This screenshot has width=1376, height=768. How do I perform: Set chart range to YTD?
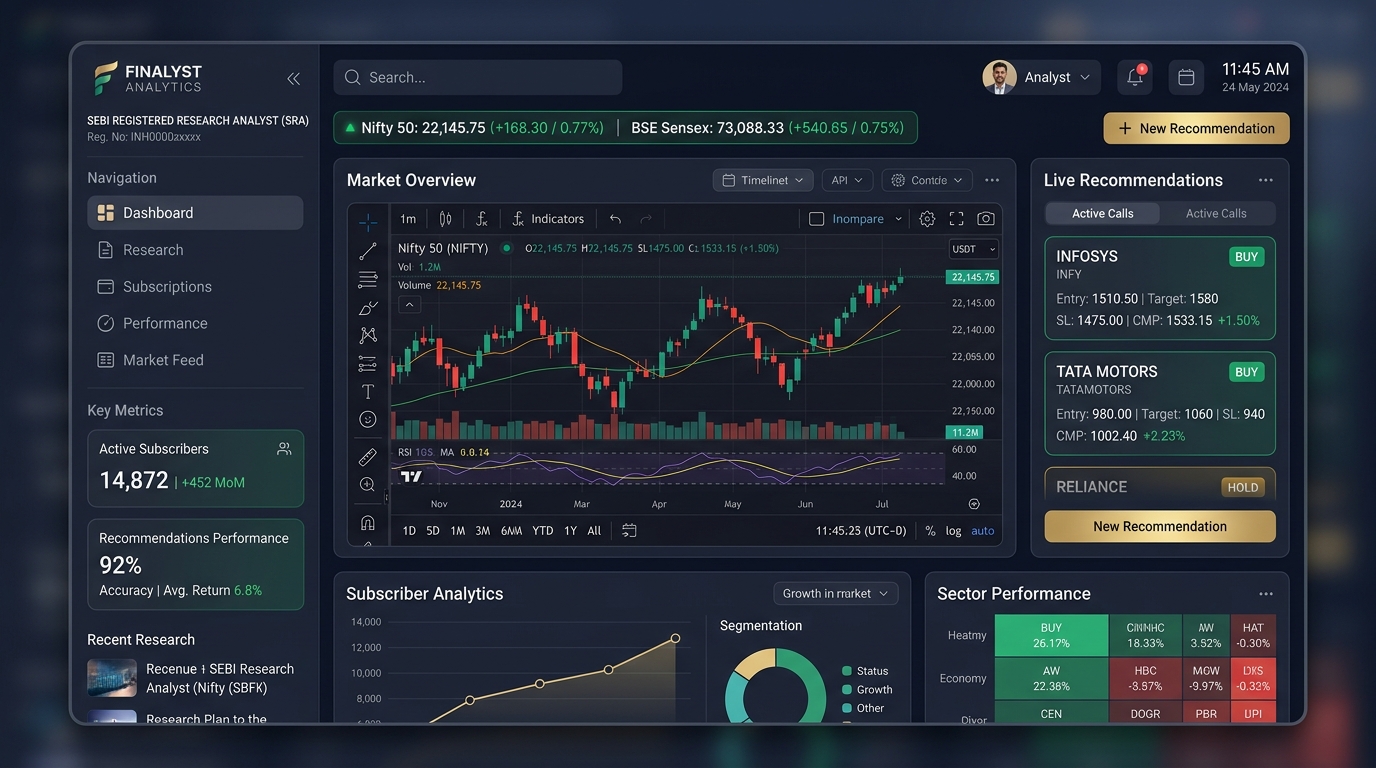click(542, 531)
